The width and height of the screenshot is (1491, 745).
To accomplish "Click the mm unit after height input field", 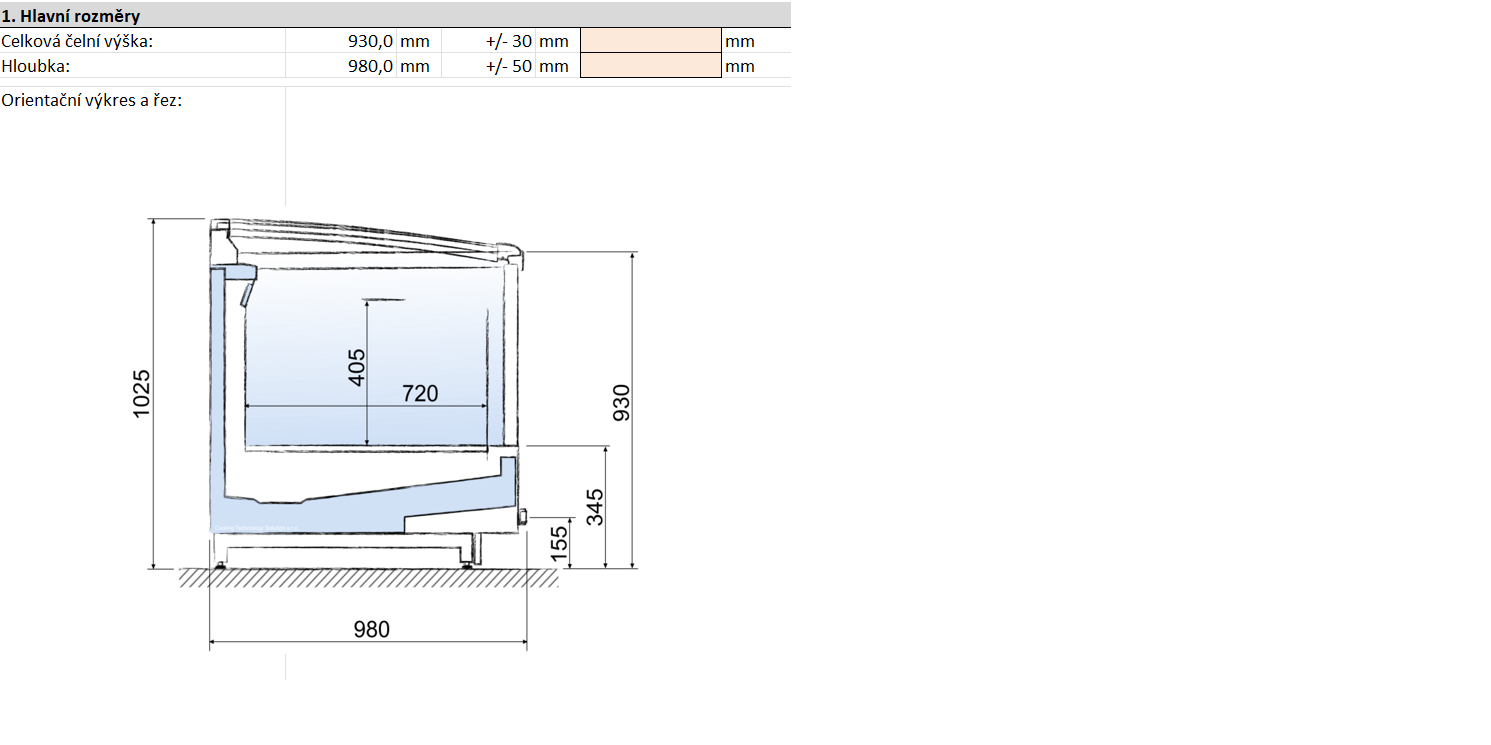I will click(x=740, y=41).
